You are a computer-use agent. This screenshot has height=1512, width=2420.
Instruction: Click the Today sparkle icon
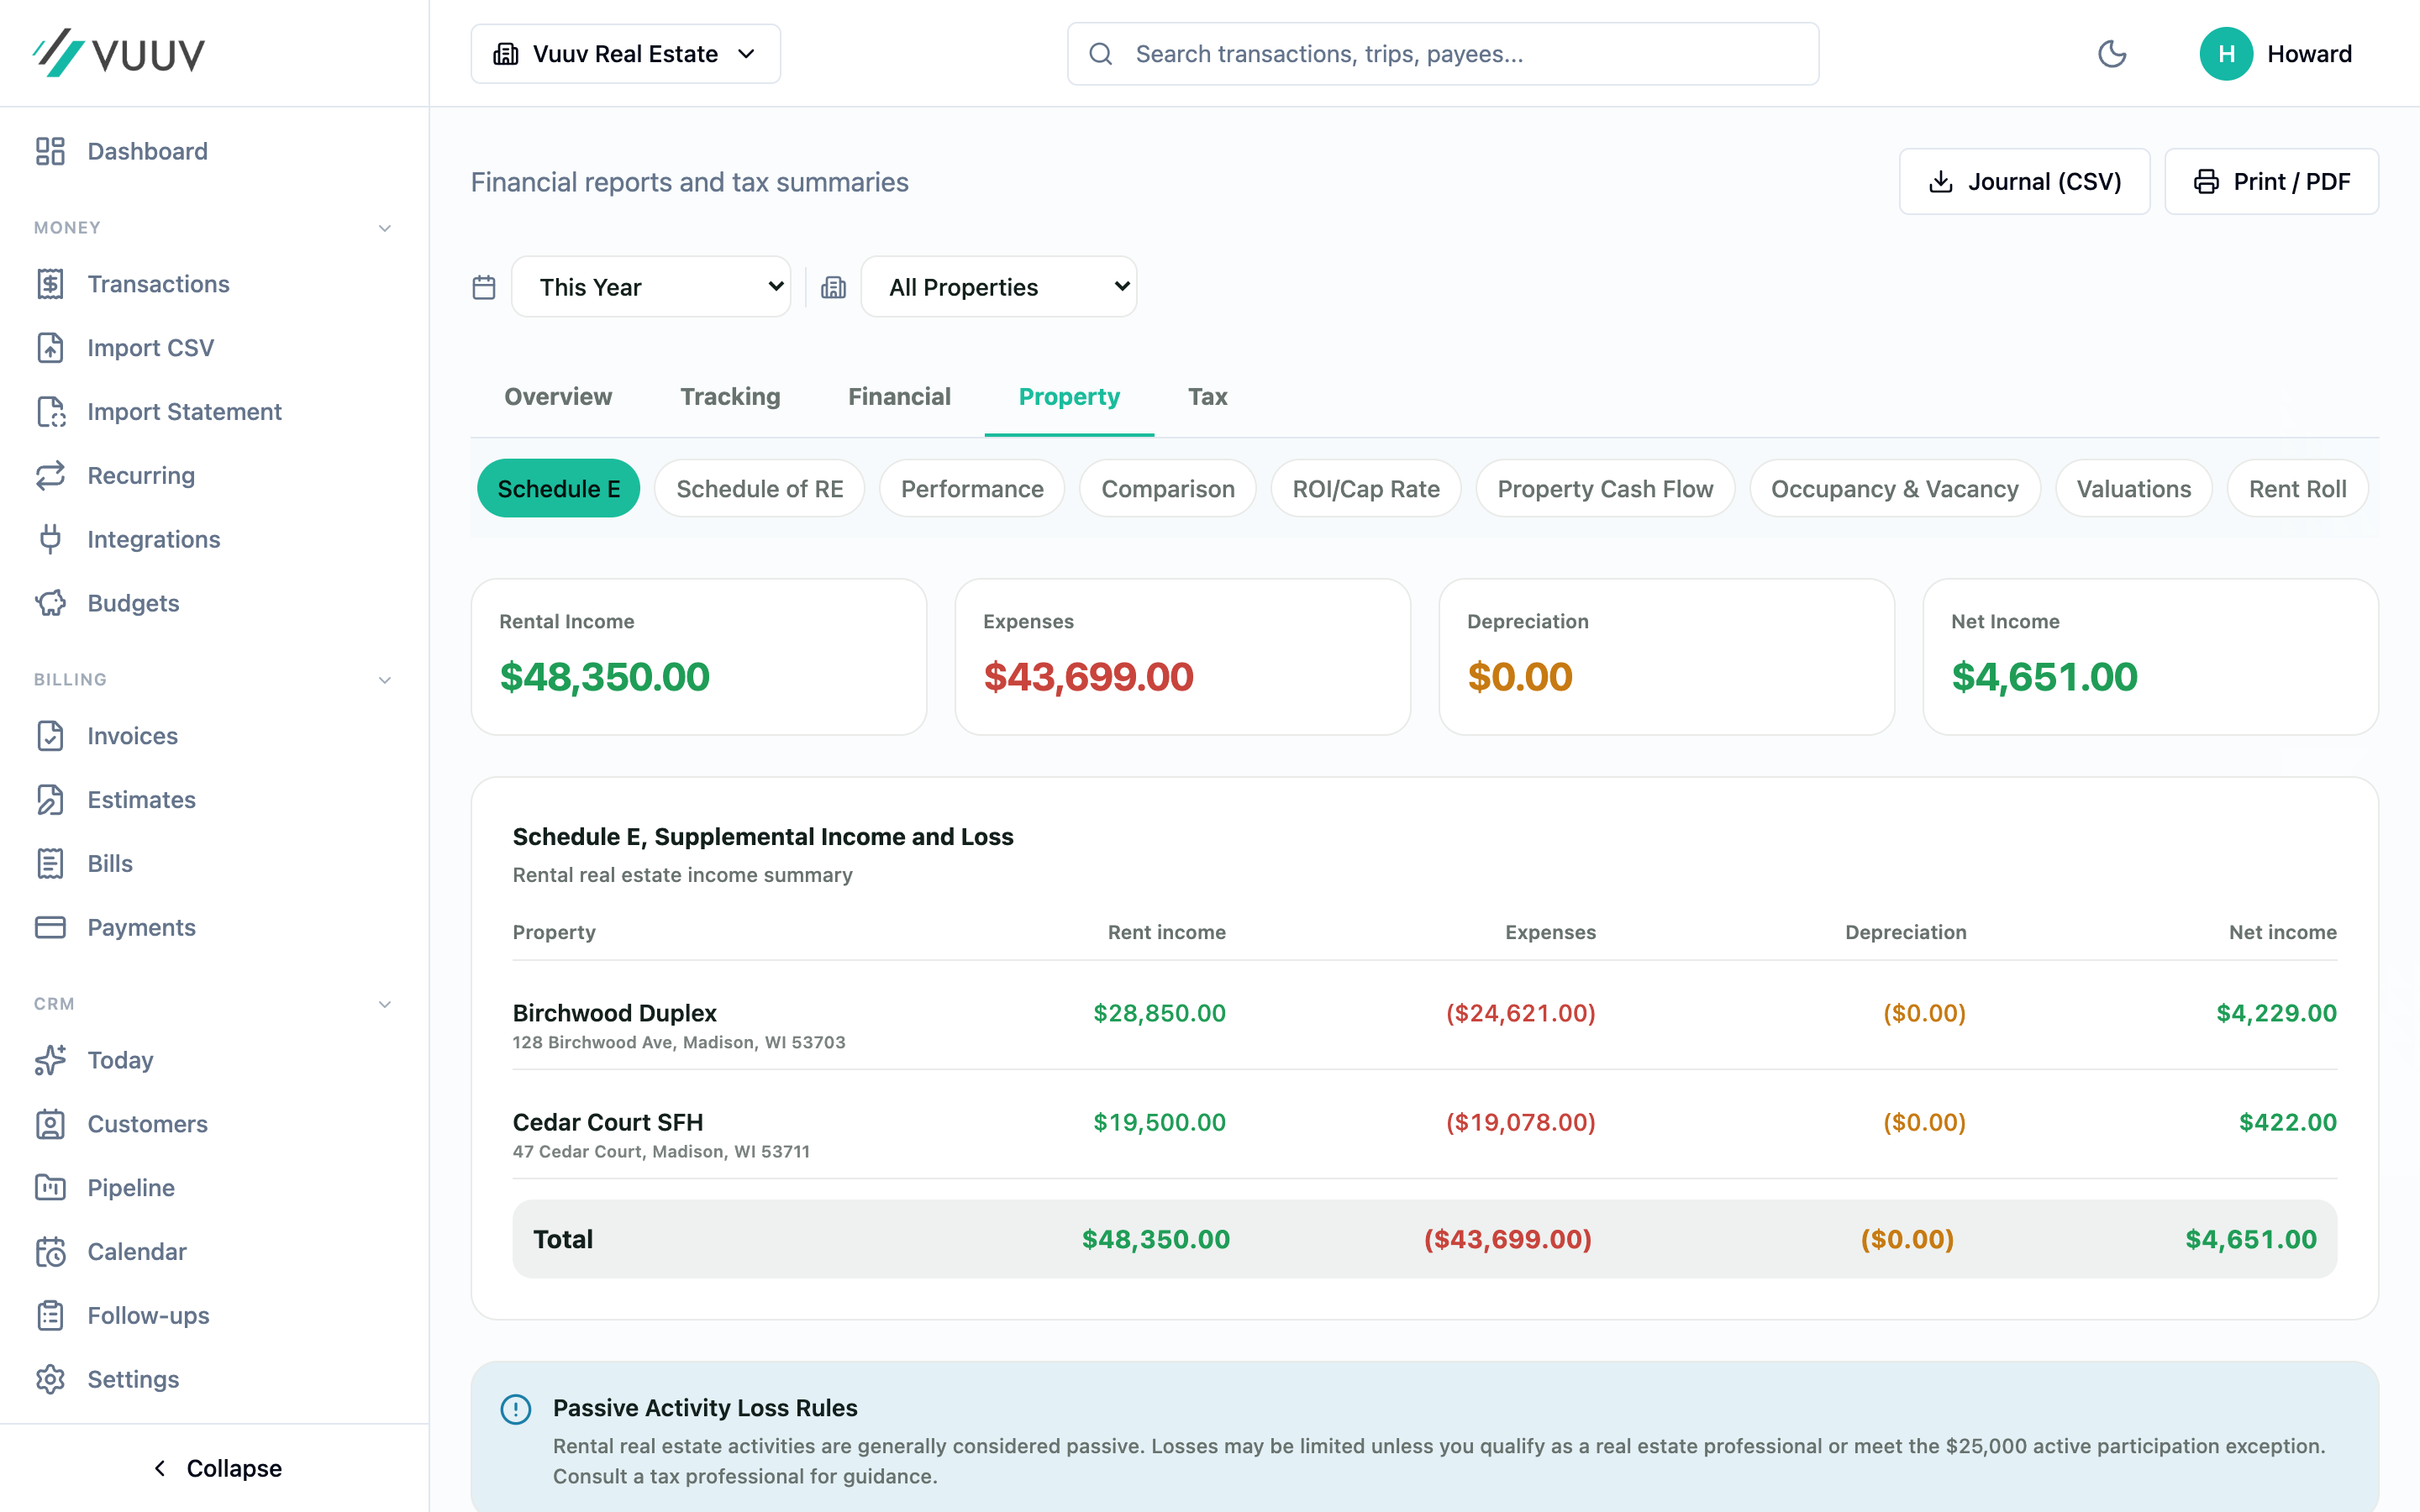tap(50, 1060)
